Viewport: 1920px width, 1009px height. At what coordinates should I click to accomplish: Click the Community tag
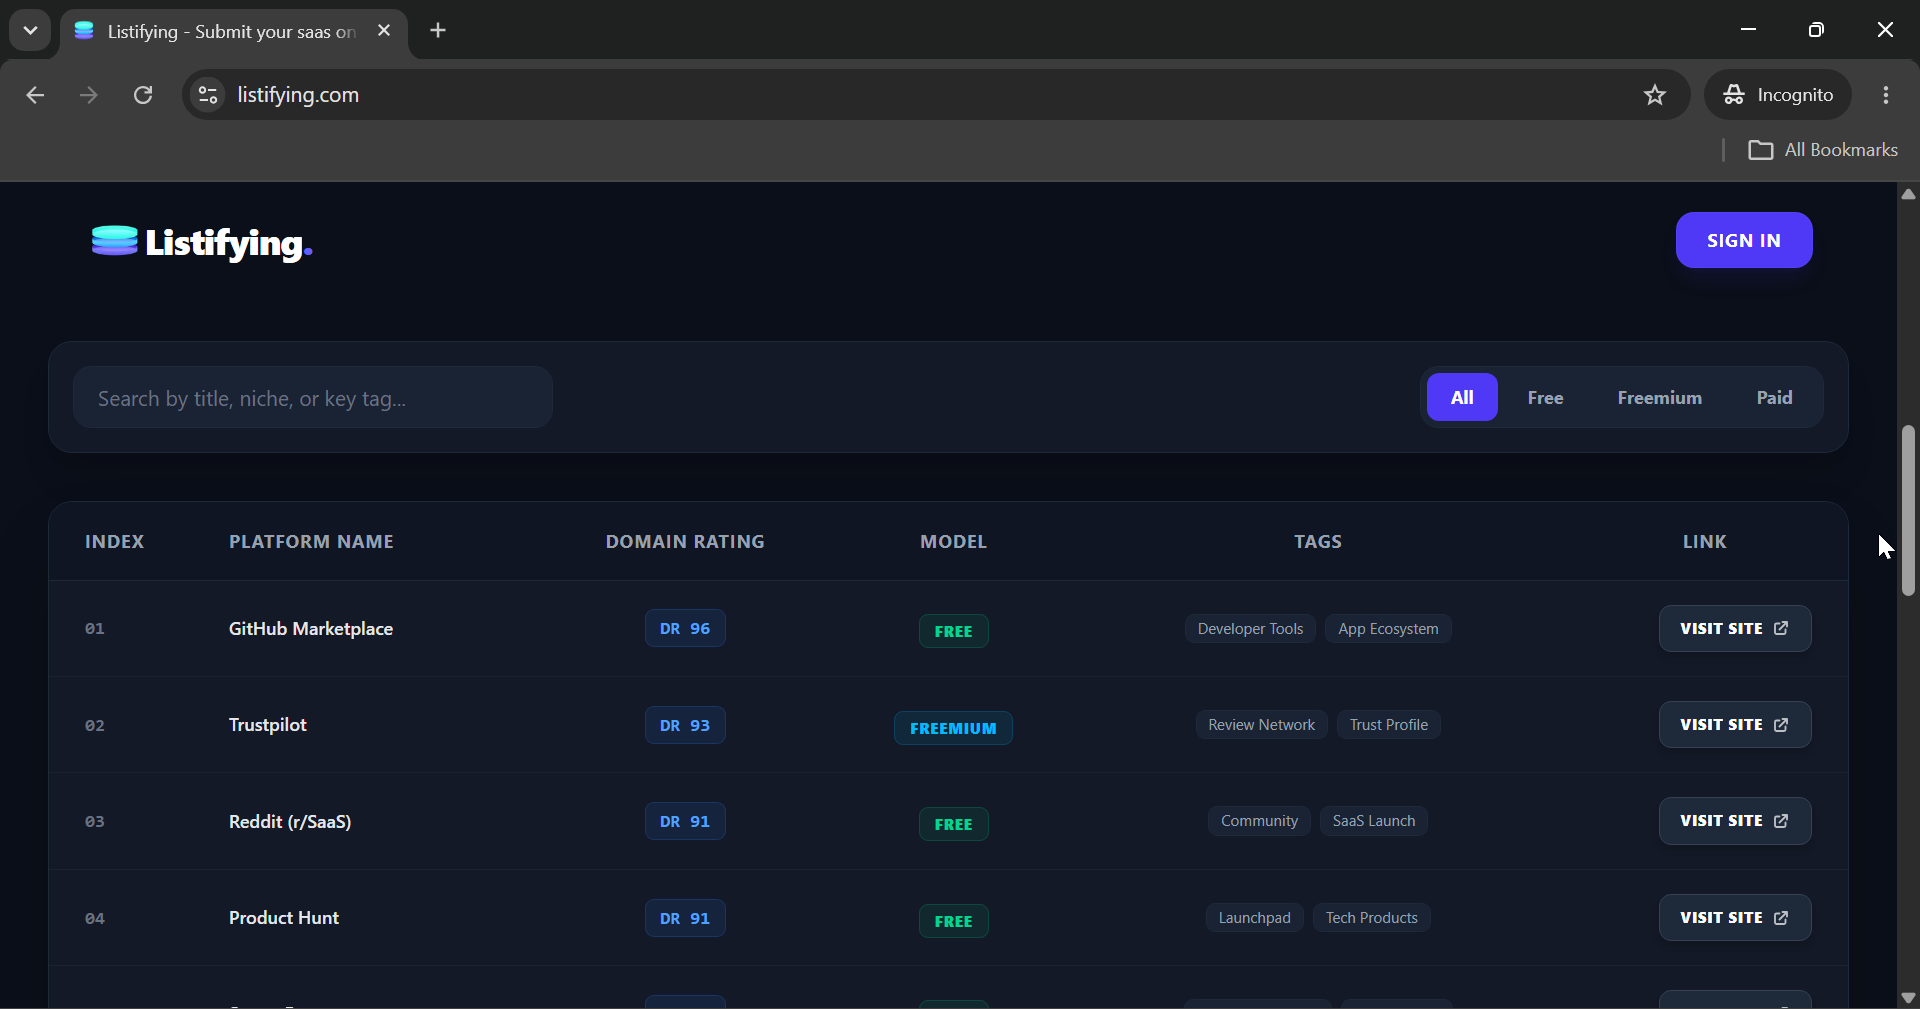pyautogui.click(x=1259, y=821)
